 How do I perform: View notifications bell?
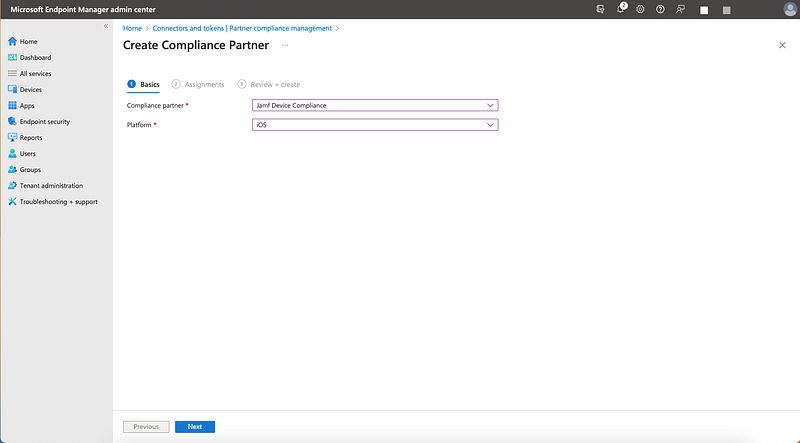621,9
